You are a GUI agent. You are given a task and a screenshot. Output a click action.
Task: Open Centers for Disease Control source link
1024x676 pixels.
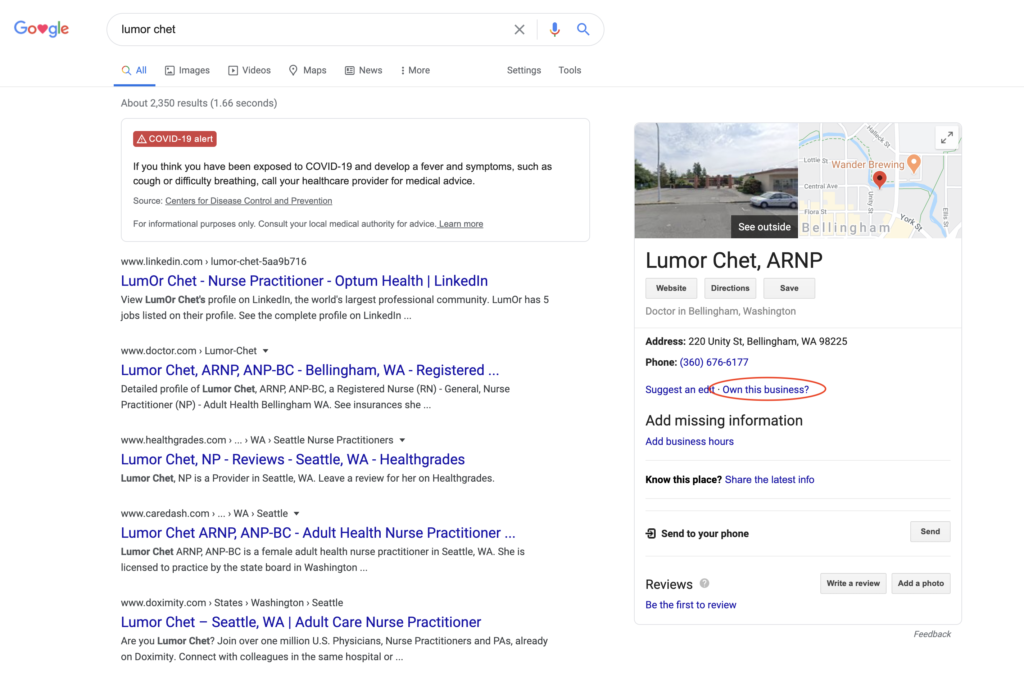coord(249,201)
